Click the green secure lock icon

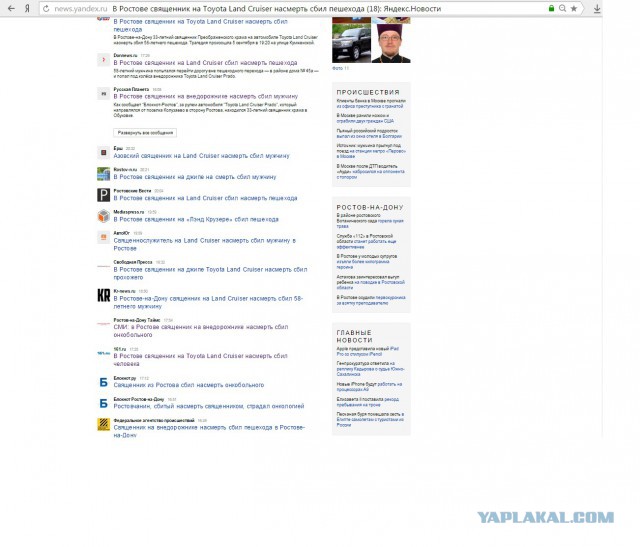tap(551, 8)
